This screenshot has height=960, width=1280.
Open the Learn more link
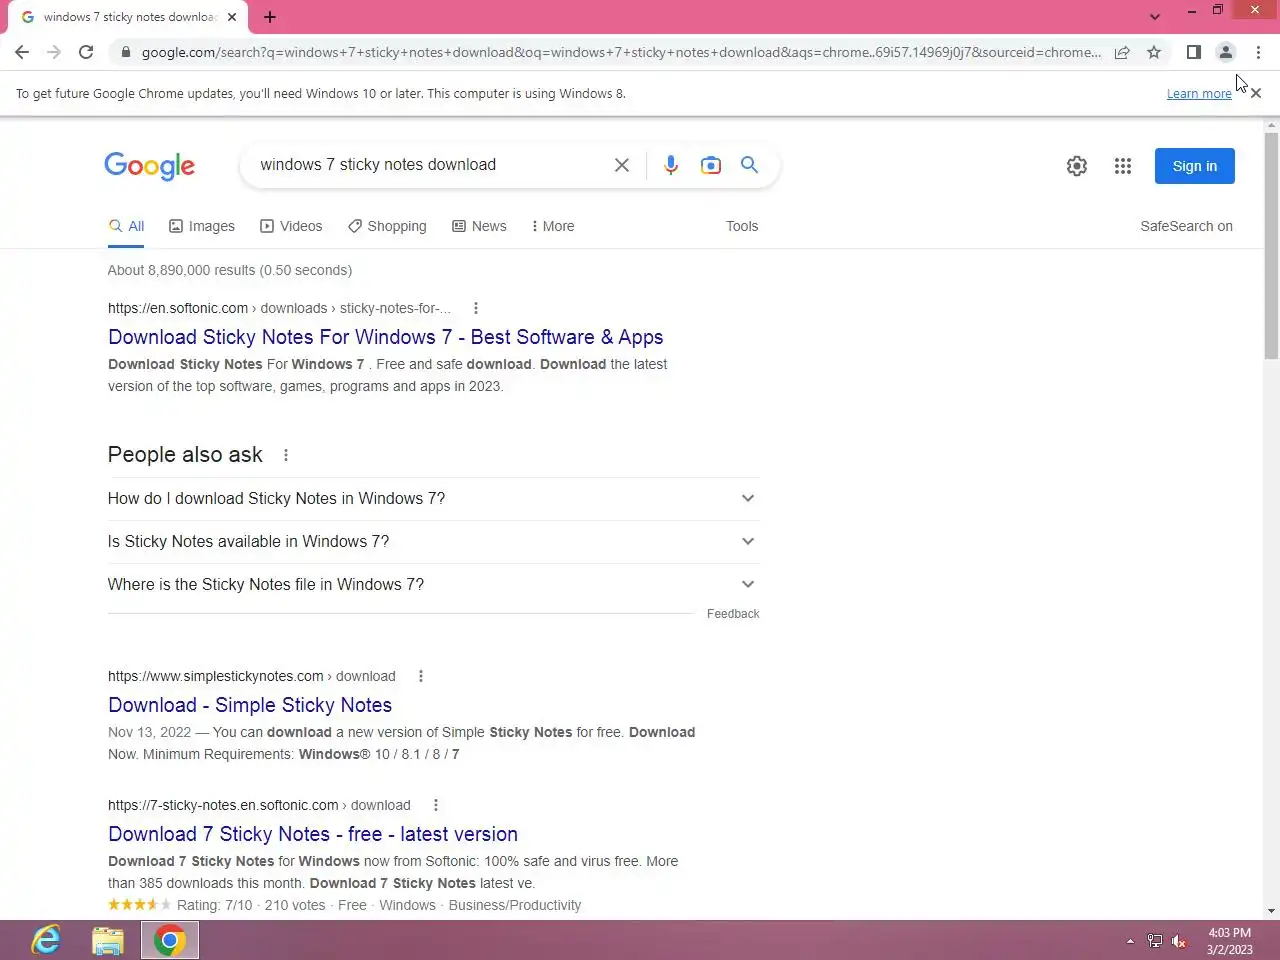(x=1199, y=93)
